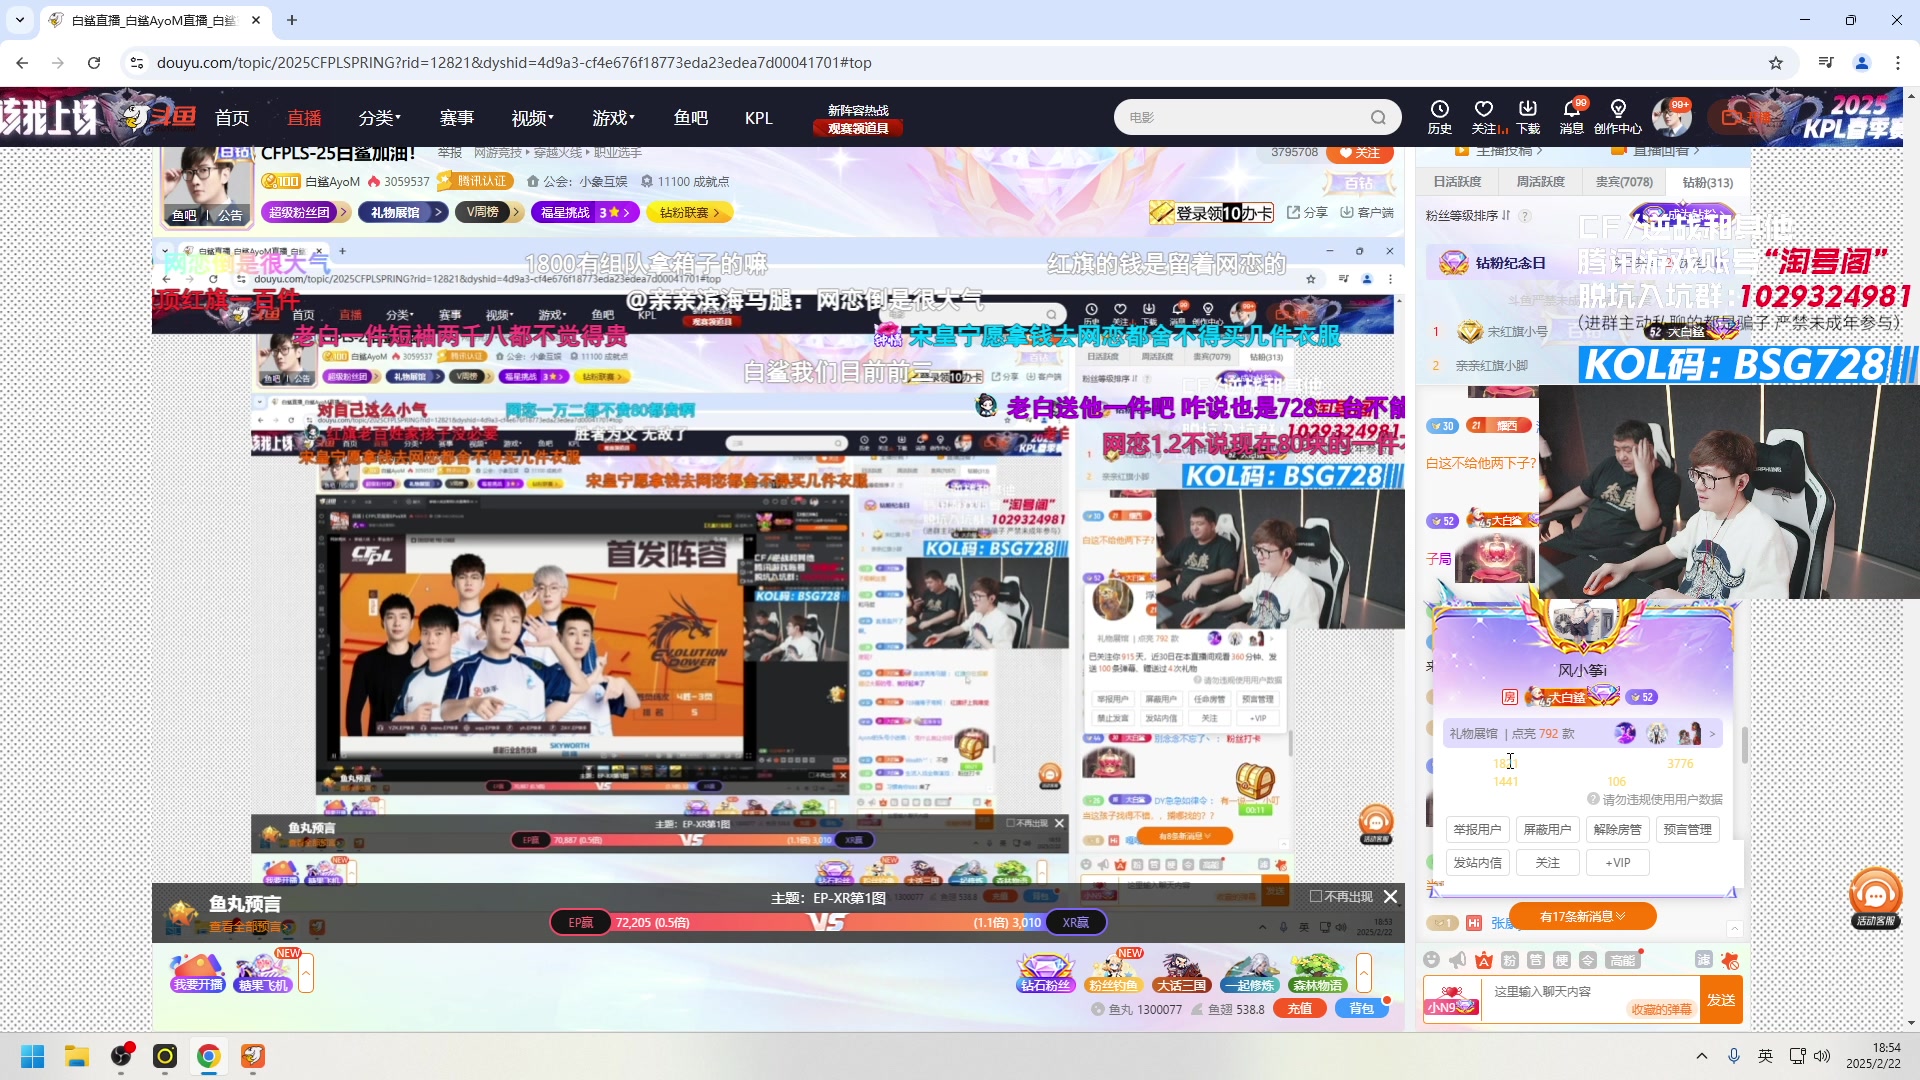Screen dimensions: 1920x1080
Task: Click the block gift effects icon
Action: click(x=1730, y=960)
